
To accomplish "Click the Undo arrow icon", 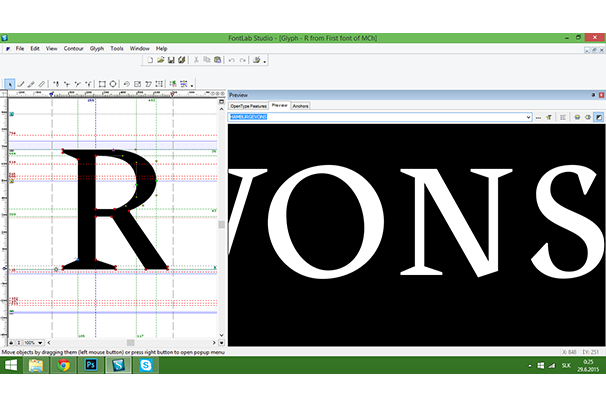I will click(x=231, y=60).
